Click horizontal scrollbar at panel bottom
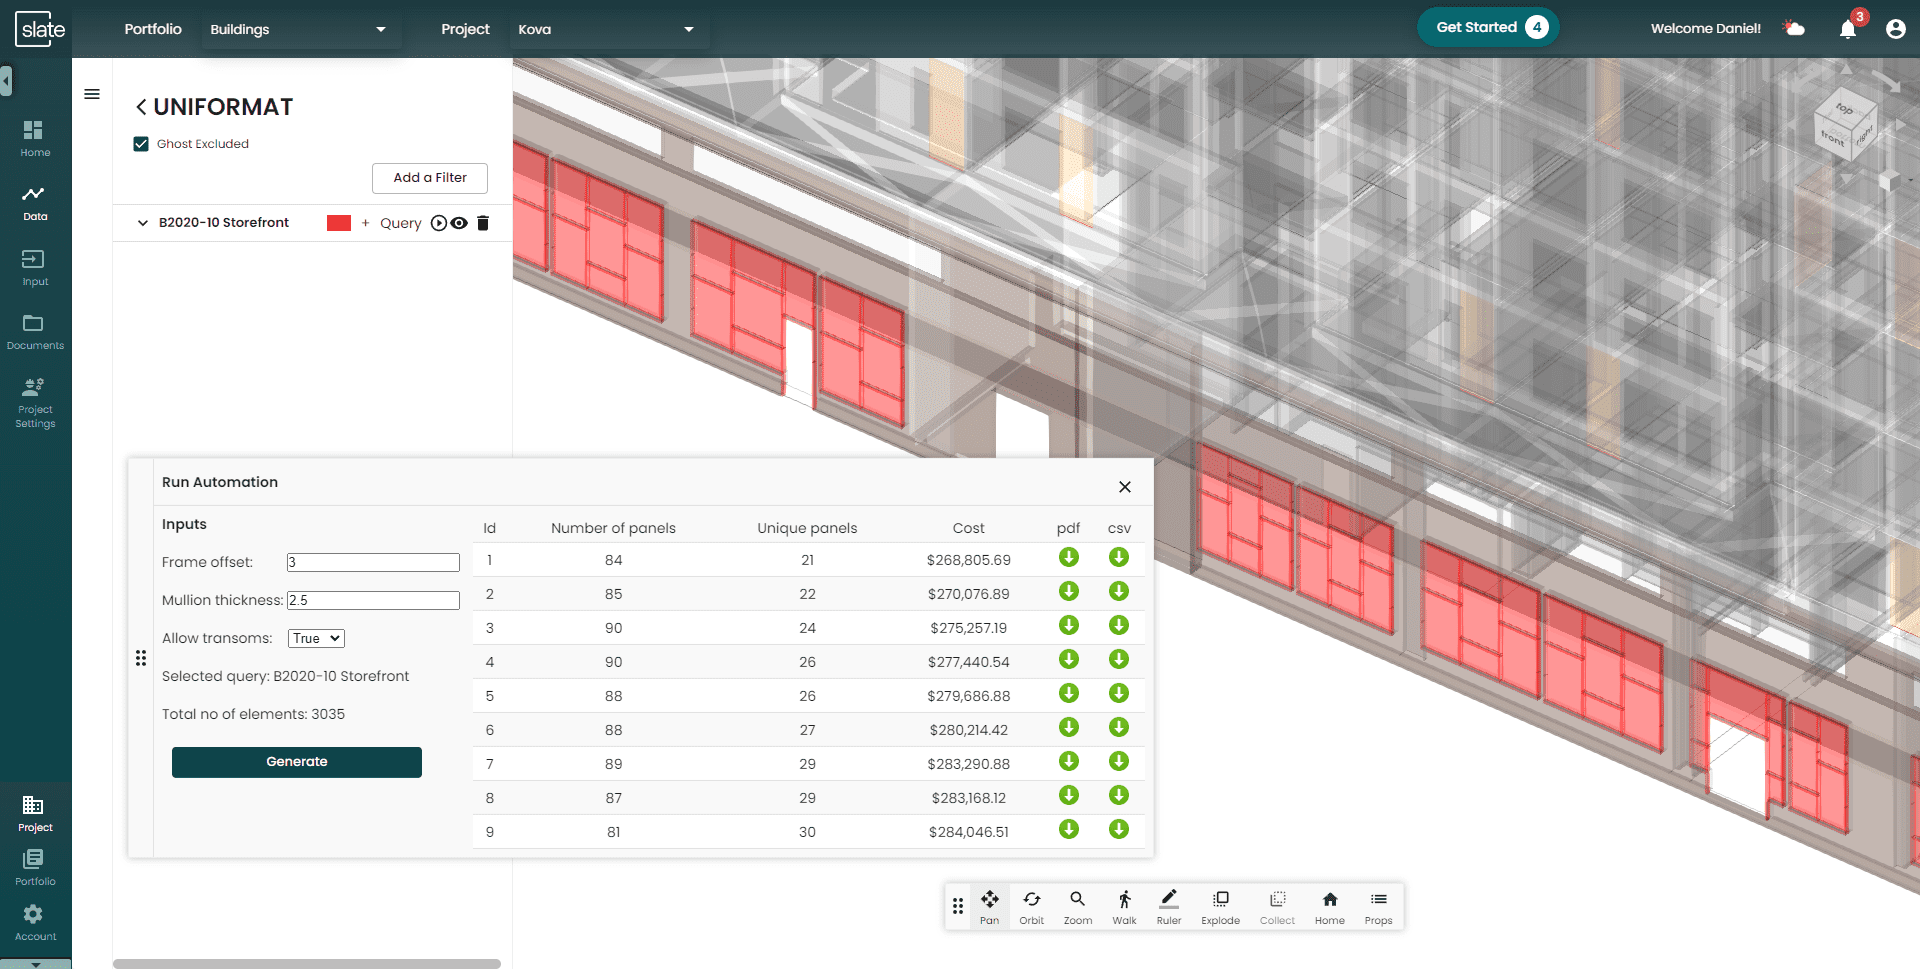Screen dimensions: 1920x969 click(x=307, y=964)
